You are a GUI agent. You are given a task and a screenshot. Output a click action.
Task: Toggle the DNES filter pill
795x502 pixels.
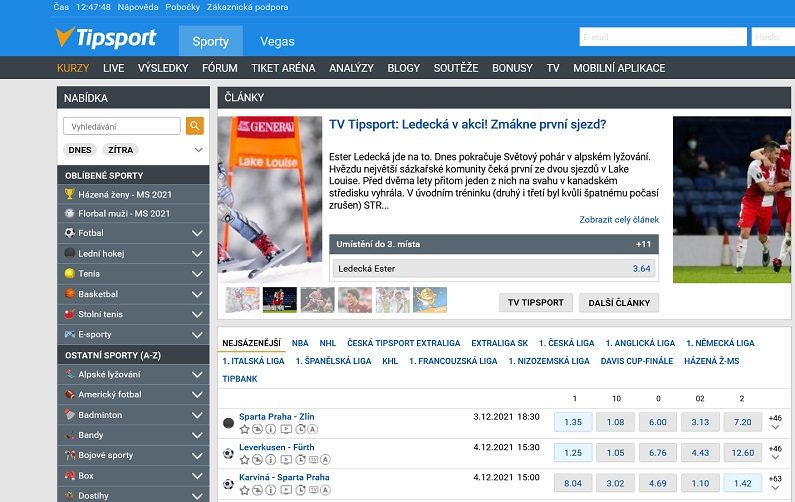(x=80, y=150)
